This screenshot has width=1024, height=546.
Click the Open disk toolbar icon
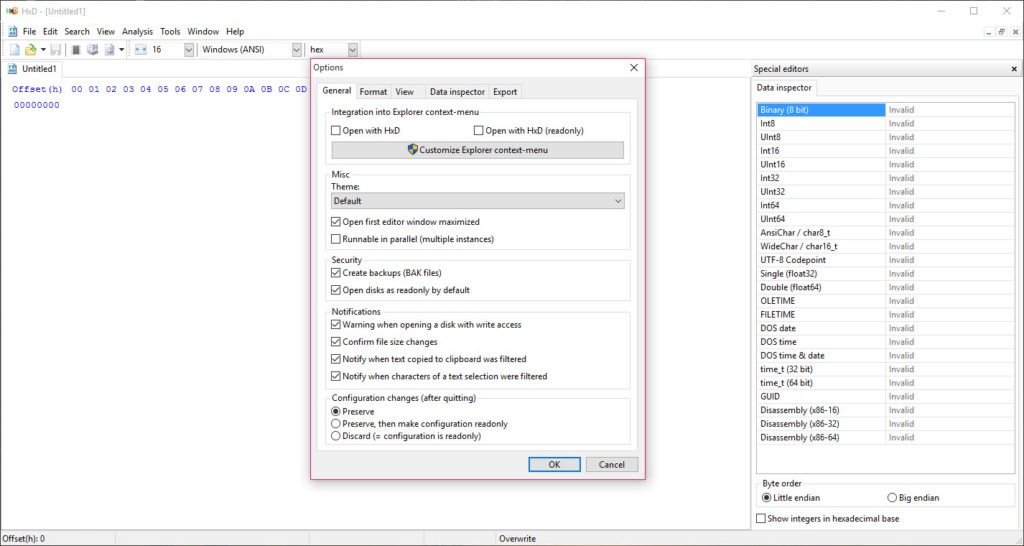[x=93, y=50]
